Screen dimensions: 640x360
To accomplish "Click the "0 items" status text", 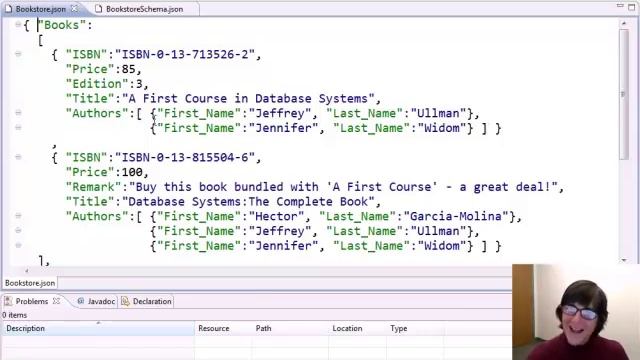I will coord(15,315).
